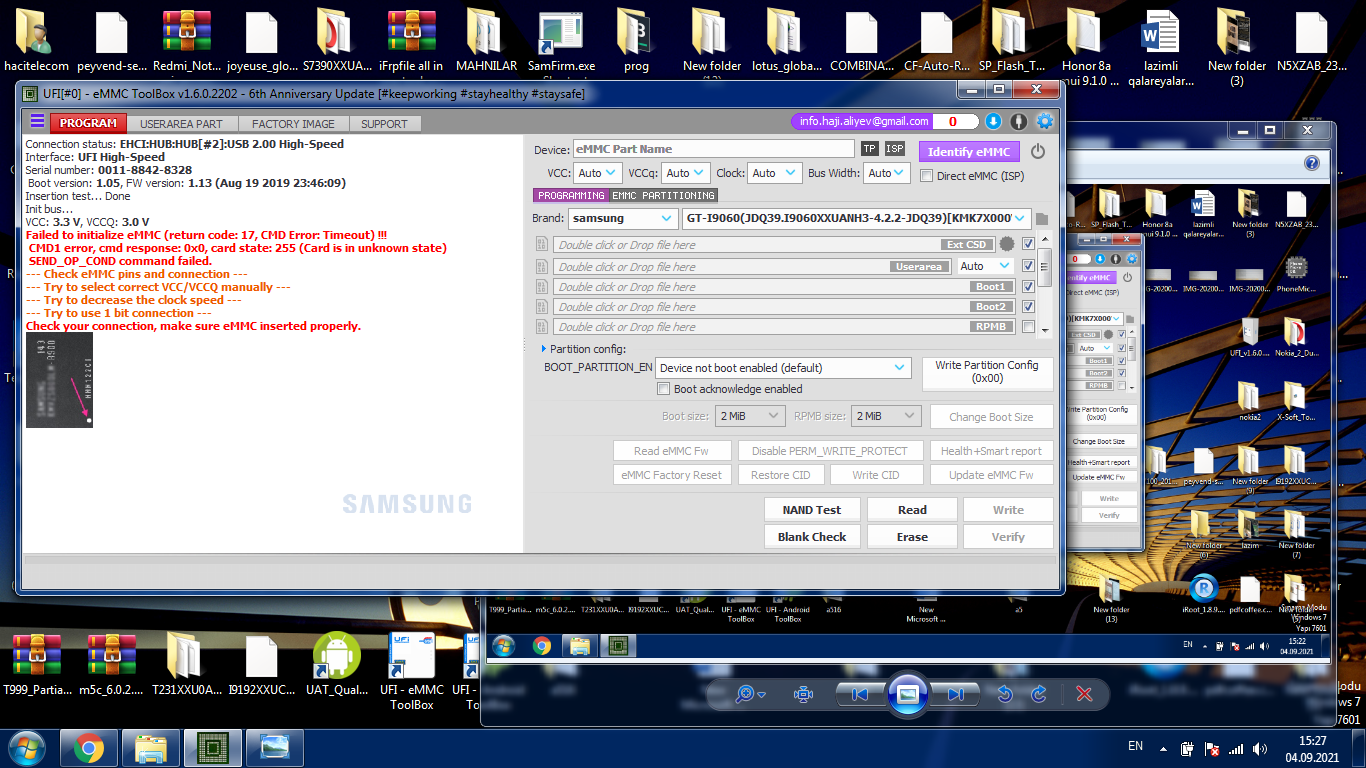The width and height of the screenshot is (1366, 768).
Task: Click the Read button
Action: tap(912, 510)
